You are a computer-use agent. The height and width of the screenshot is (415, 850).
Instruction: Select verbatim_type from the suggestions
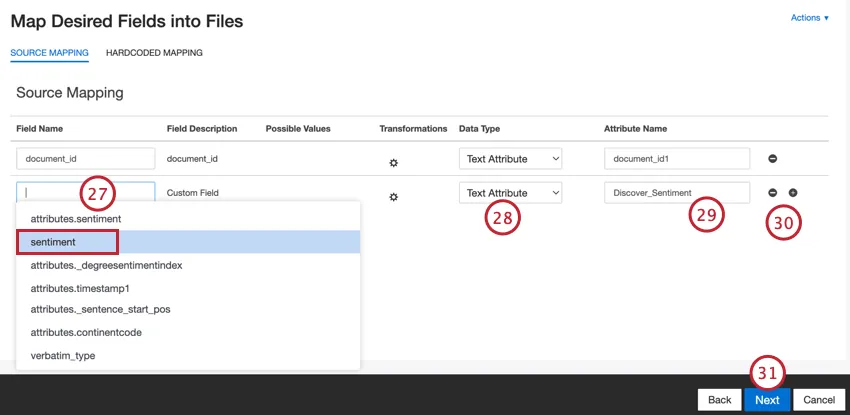tap(62, 355)
